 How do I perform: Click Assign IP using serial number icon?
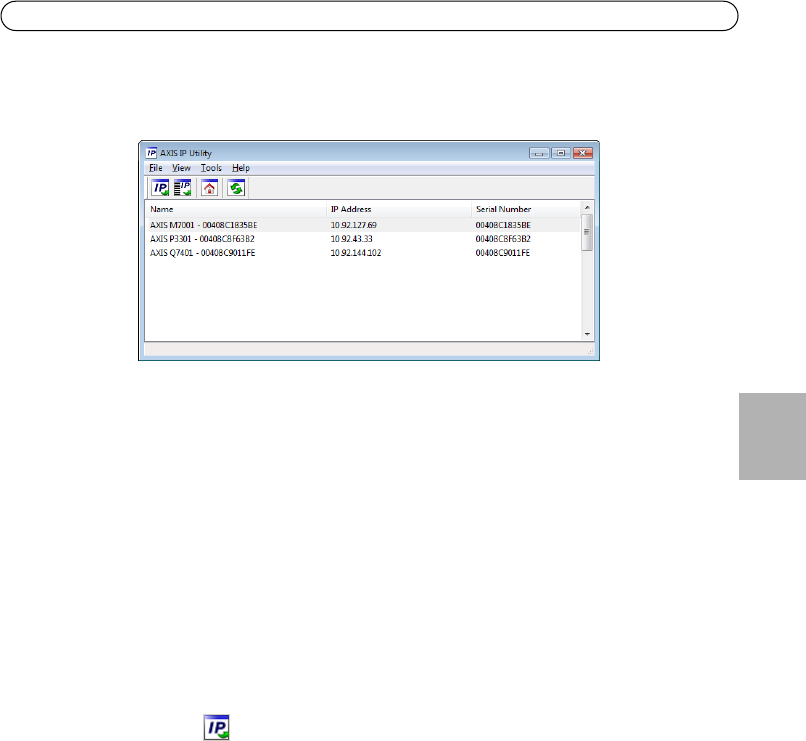(x=182, y=188)
